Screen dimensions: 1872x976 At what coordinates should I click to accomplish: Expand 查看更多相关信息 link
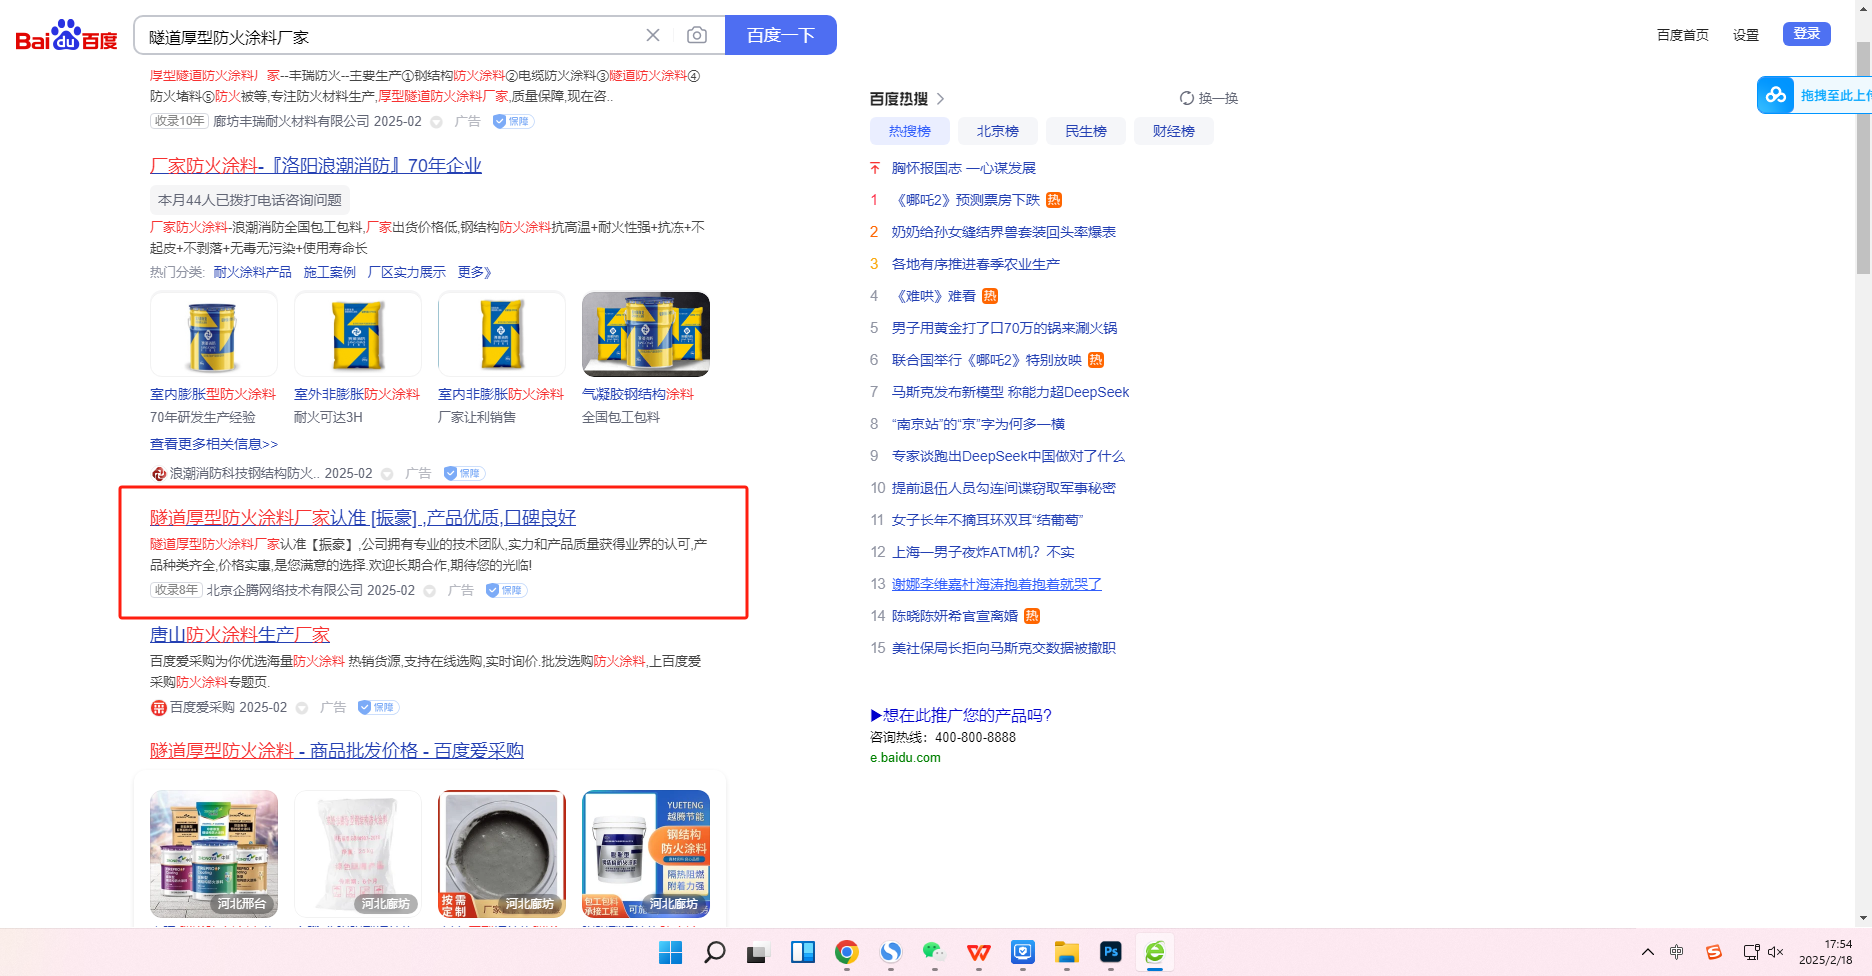(x=214, y=444)
